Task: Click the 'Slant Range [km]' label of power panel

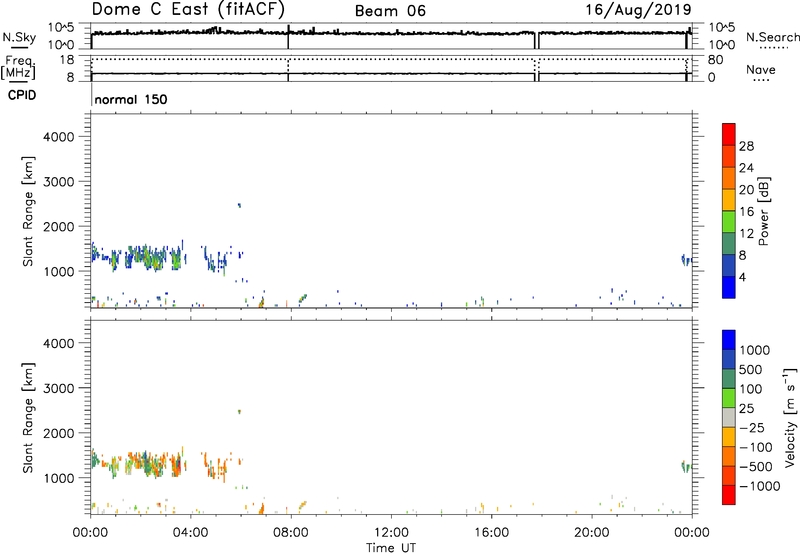Action: 28,211
